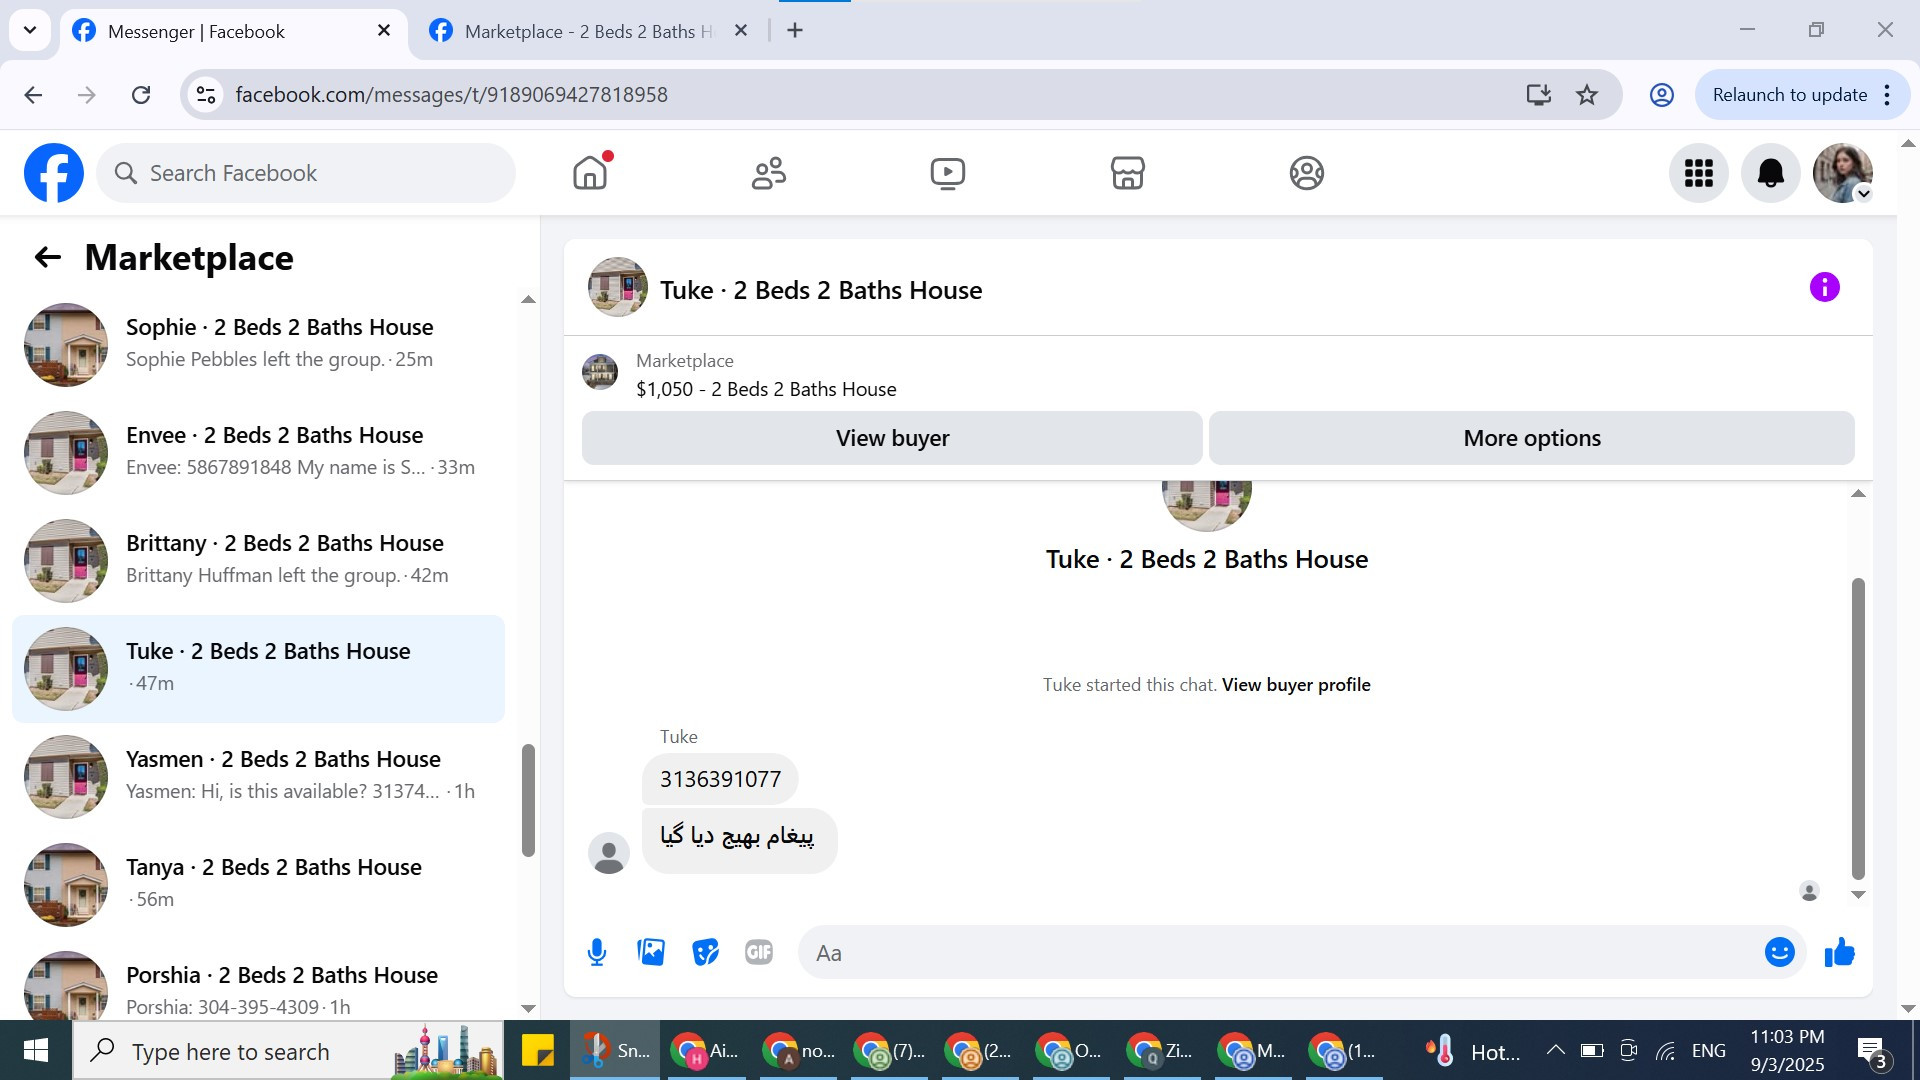Switch to the Messenger | Facebook tab
The height and width of the screenshot is (1080, 1920).
(234, 31)
